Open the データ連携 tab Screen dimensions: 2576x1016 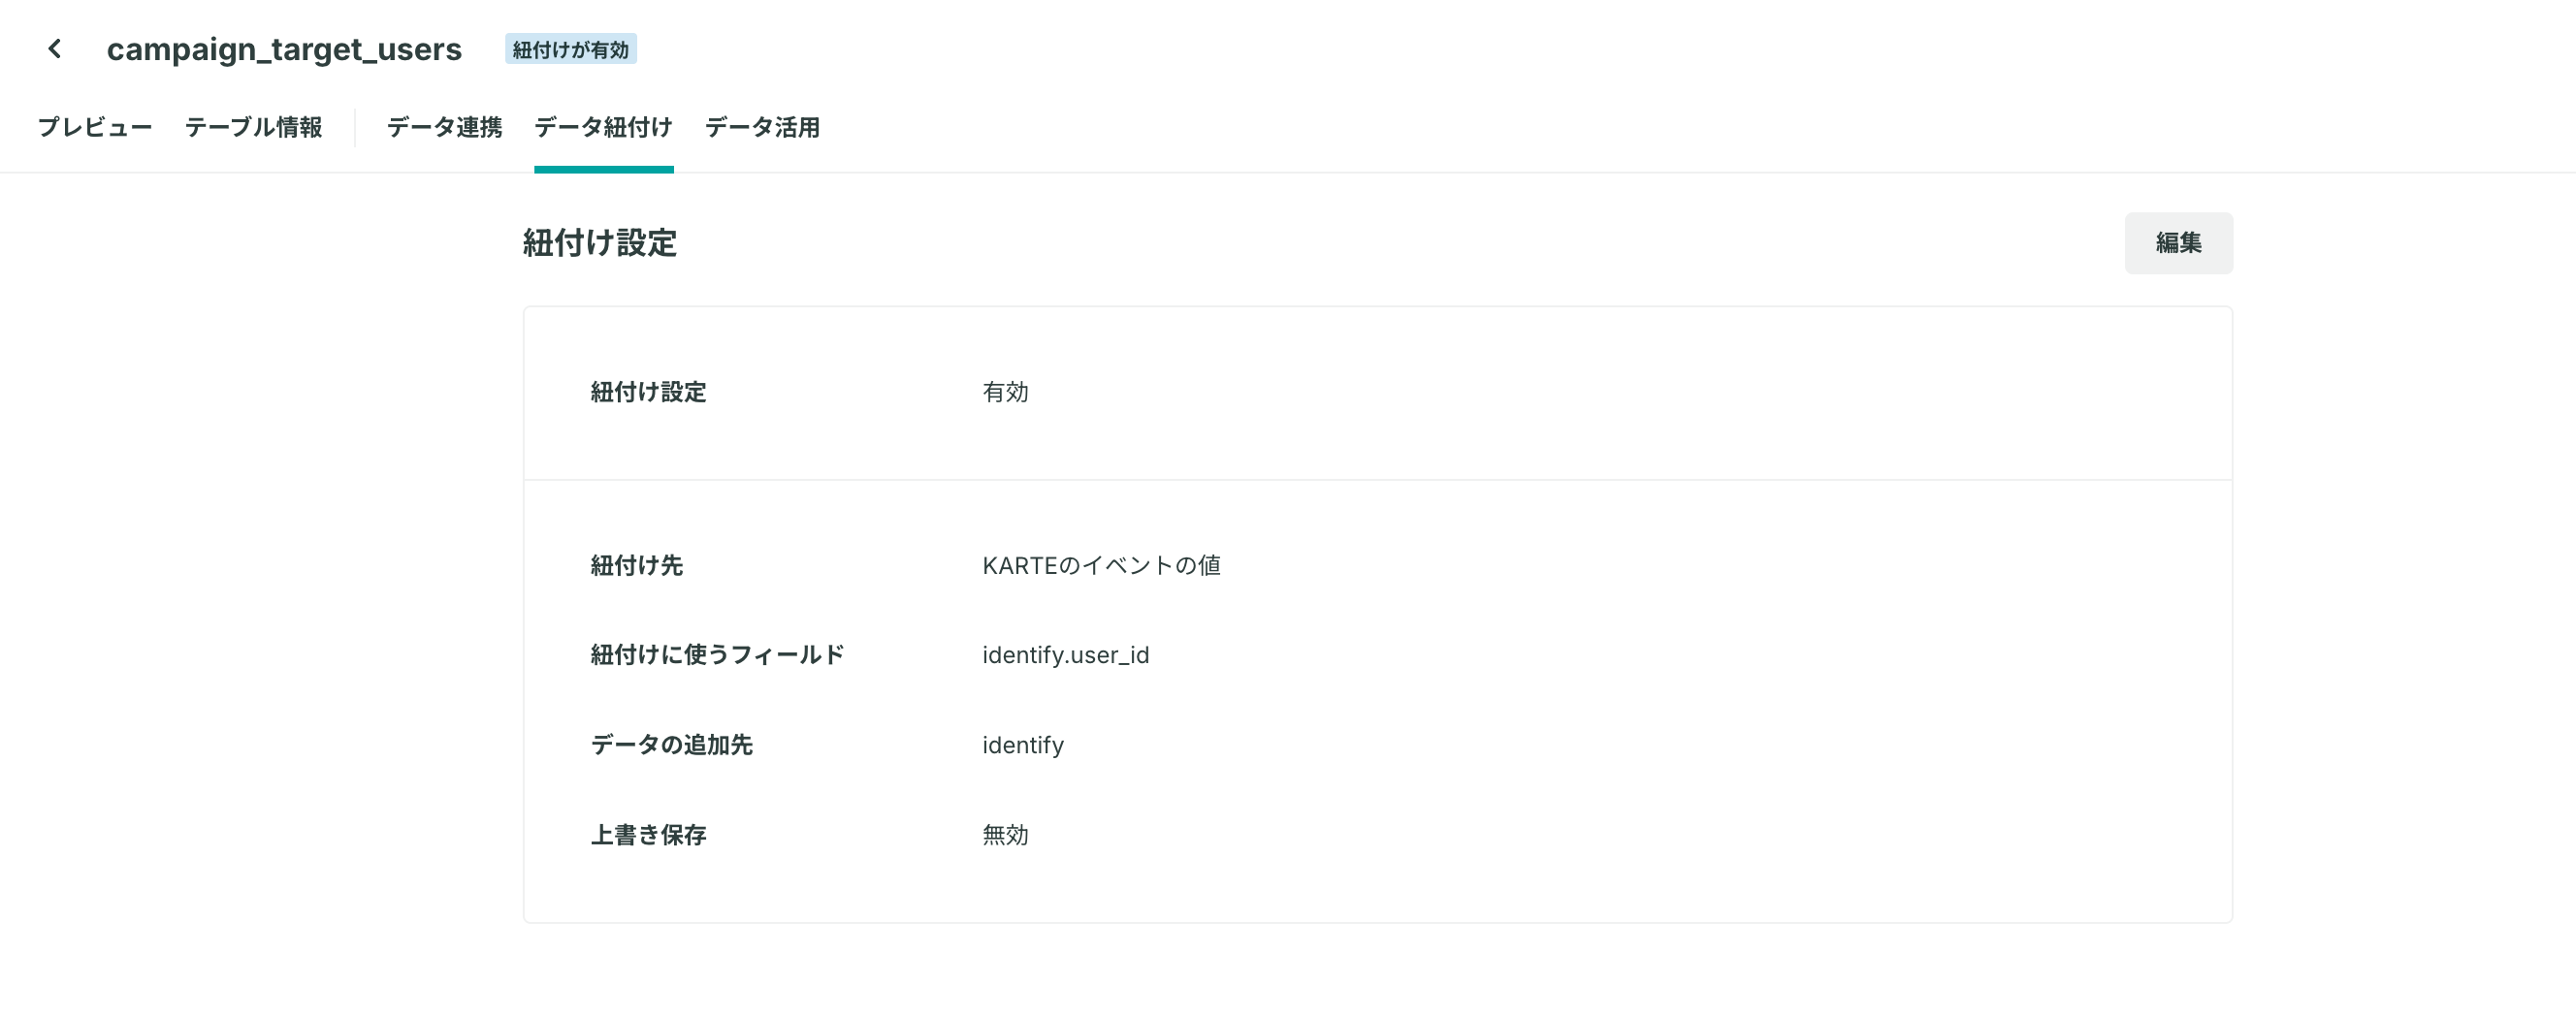pyautogui.click(x=444, y=128)
